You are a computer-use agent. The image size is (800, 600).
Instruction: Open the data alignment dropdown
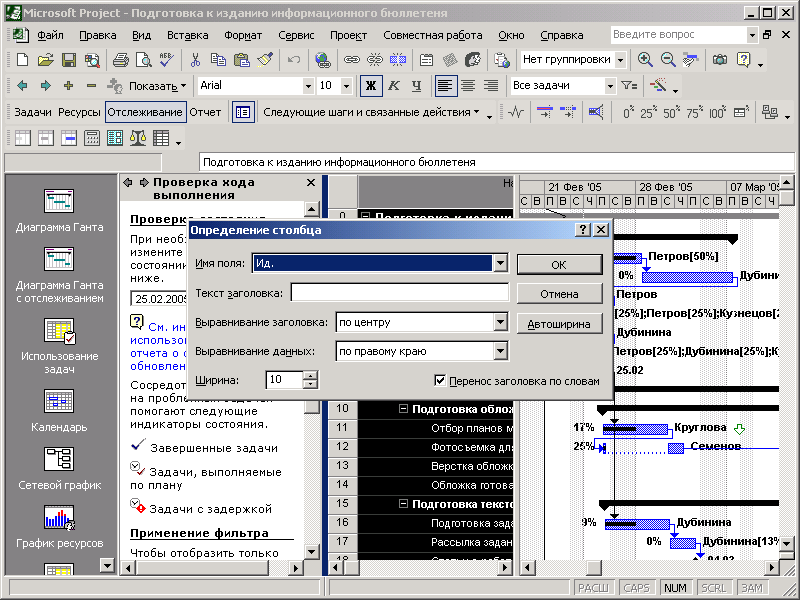501,351
